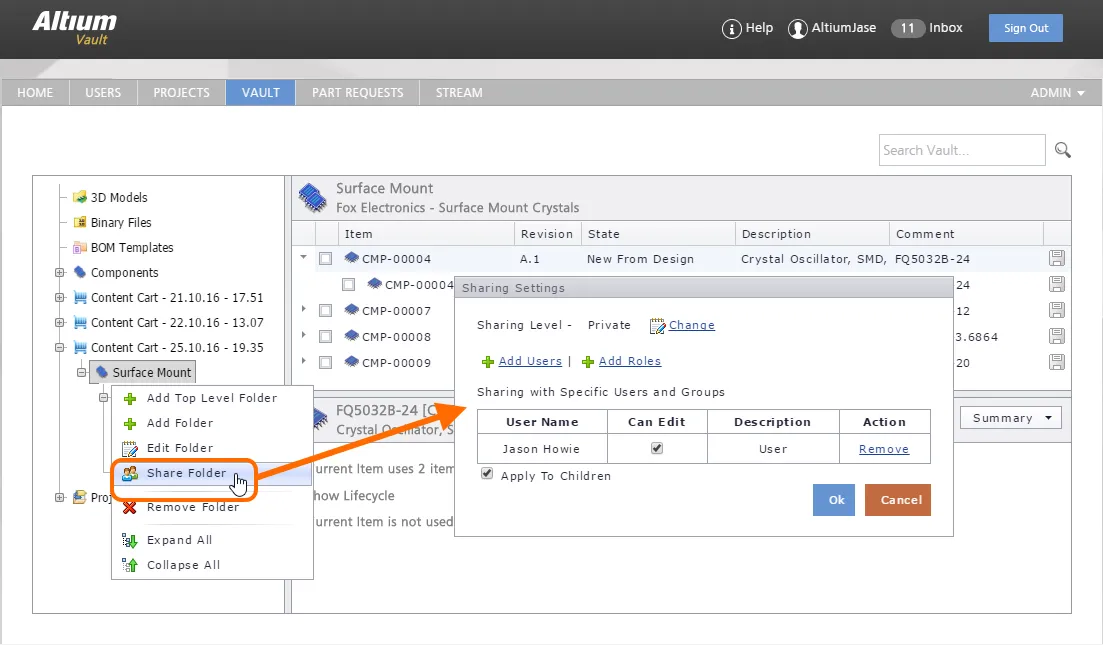
Task: Switch to the VAULT tab
Action: pyautogui.click(x=260, y=93)
